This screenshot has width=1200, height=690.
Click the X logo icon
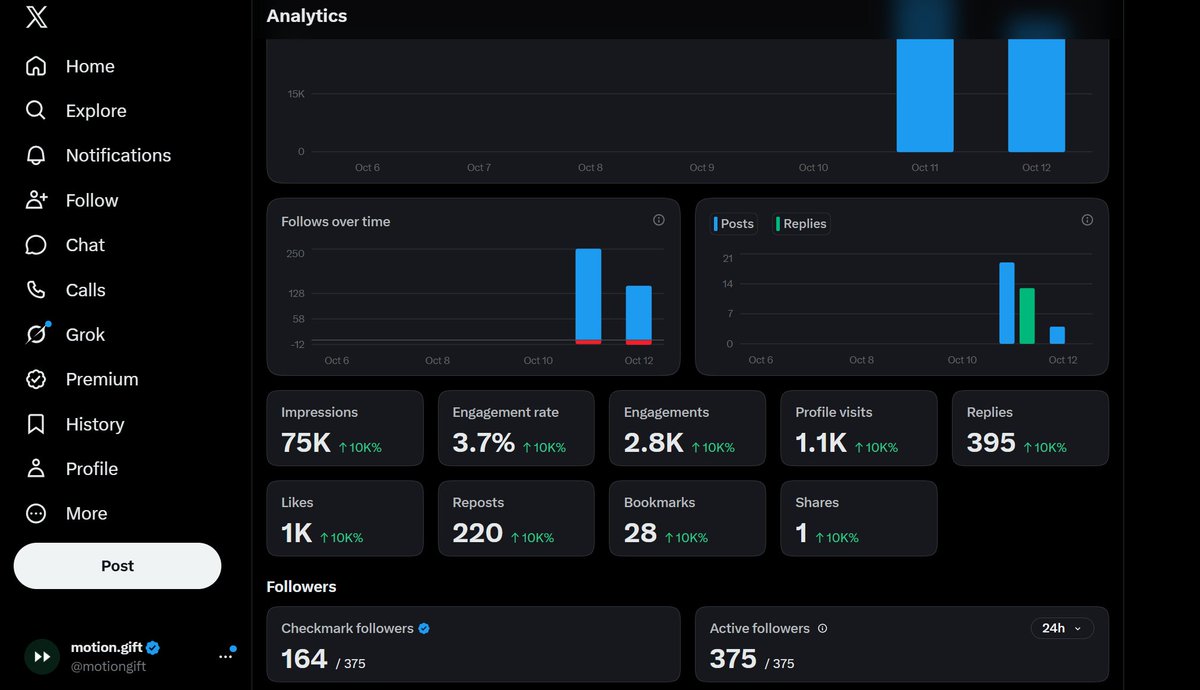36,17
